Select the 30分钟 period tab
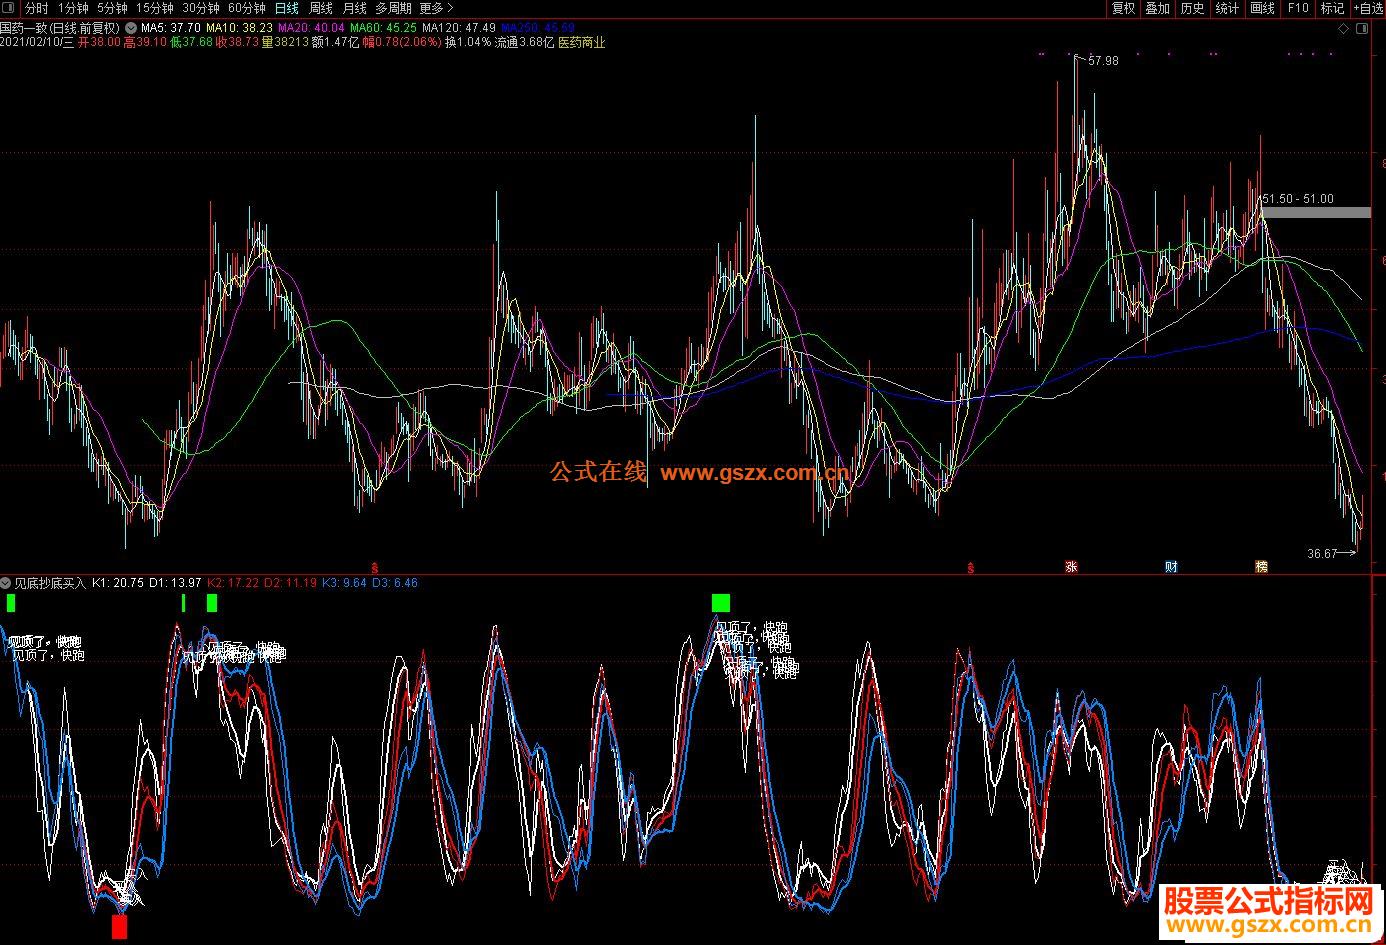 tap(201, 8)
